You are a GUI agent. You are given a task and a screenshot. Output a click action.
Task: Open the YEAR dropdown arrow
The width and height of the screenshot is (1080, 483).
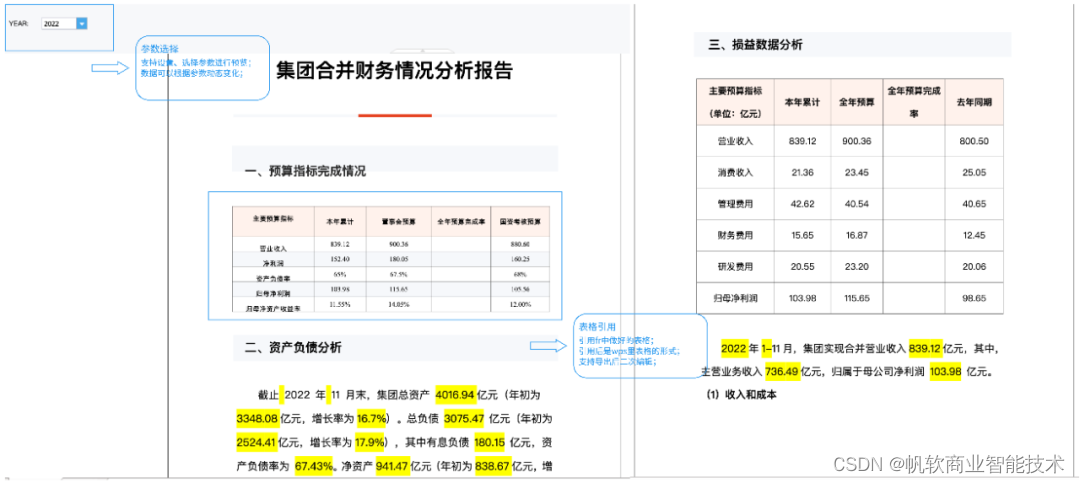(x=82, y=23)
